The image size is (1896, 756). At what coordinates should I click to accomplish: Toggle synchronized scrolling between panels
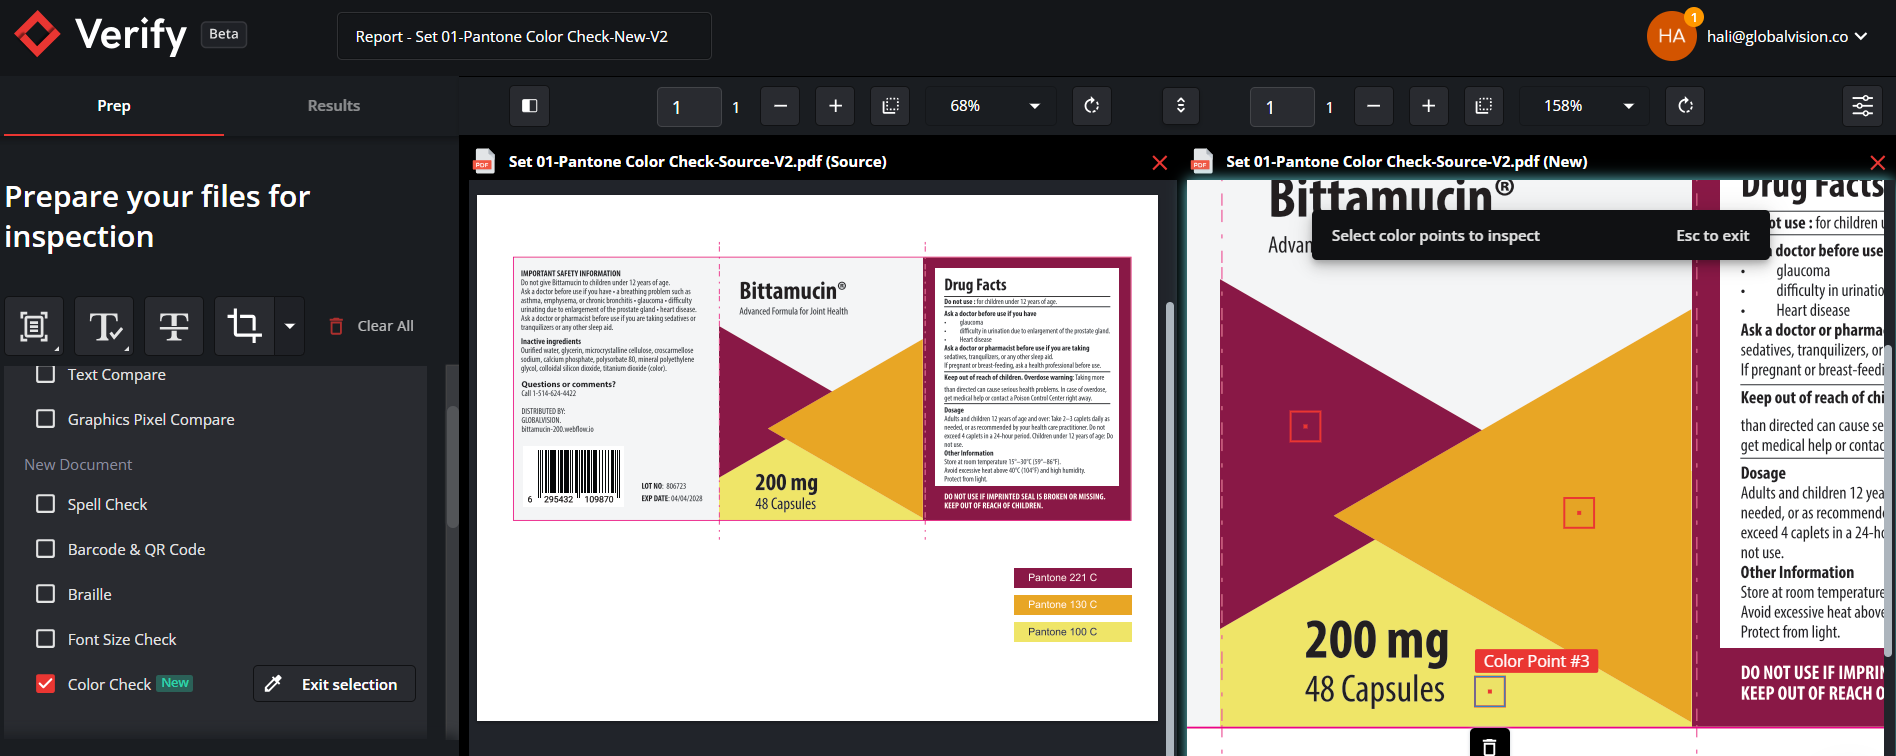(1181, 106)
